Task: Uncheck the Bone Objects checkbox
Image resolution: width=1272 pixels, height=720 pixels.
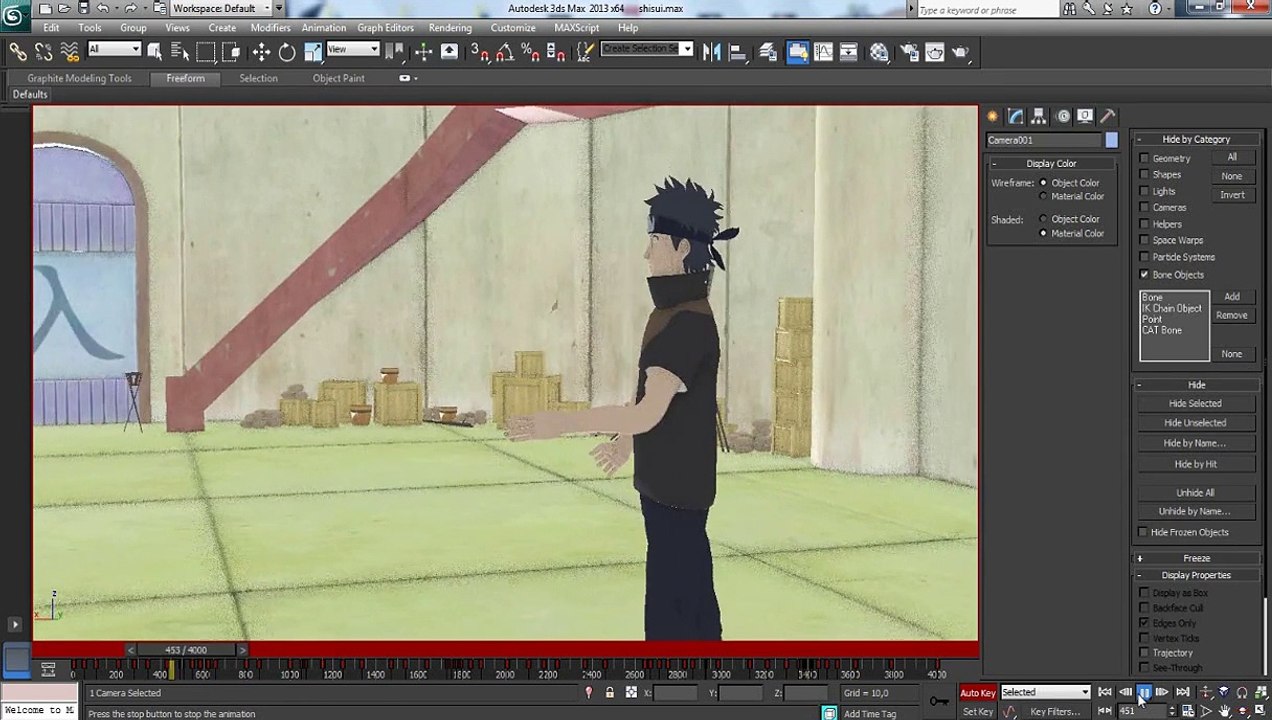Action: click(x=1144, y=274)
